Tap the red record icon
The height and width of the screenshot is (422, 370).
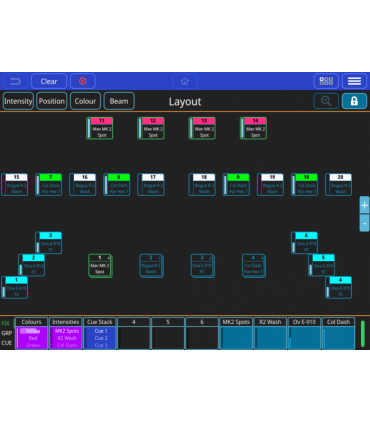pos(83,81)
